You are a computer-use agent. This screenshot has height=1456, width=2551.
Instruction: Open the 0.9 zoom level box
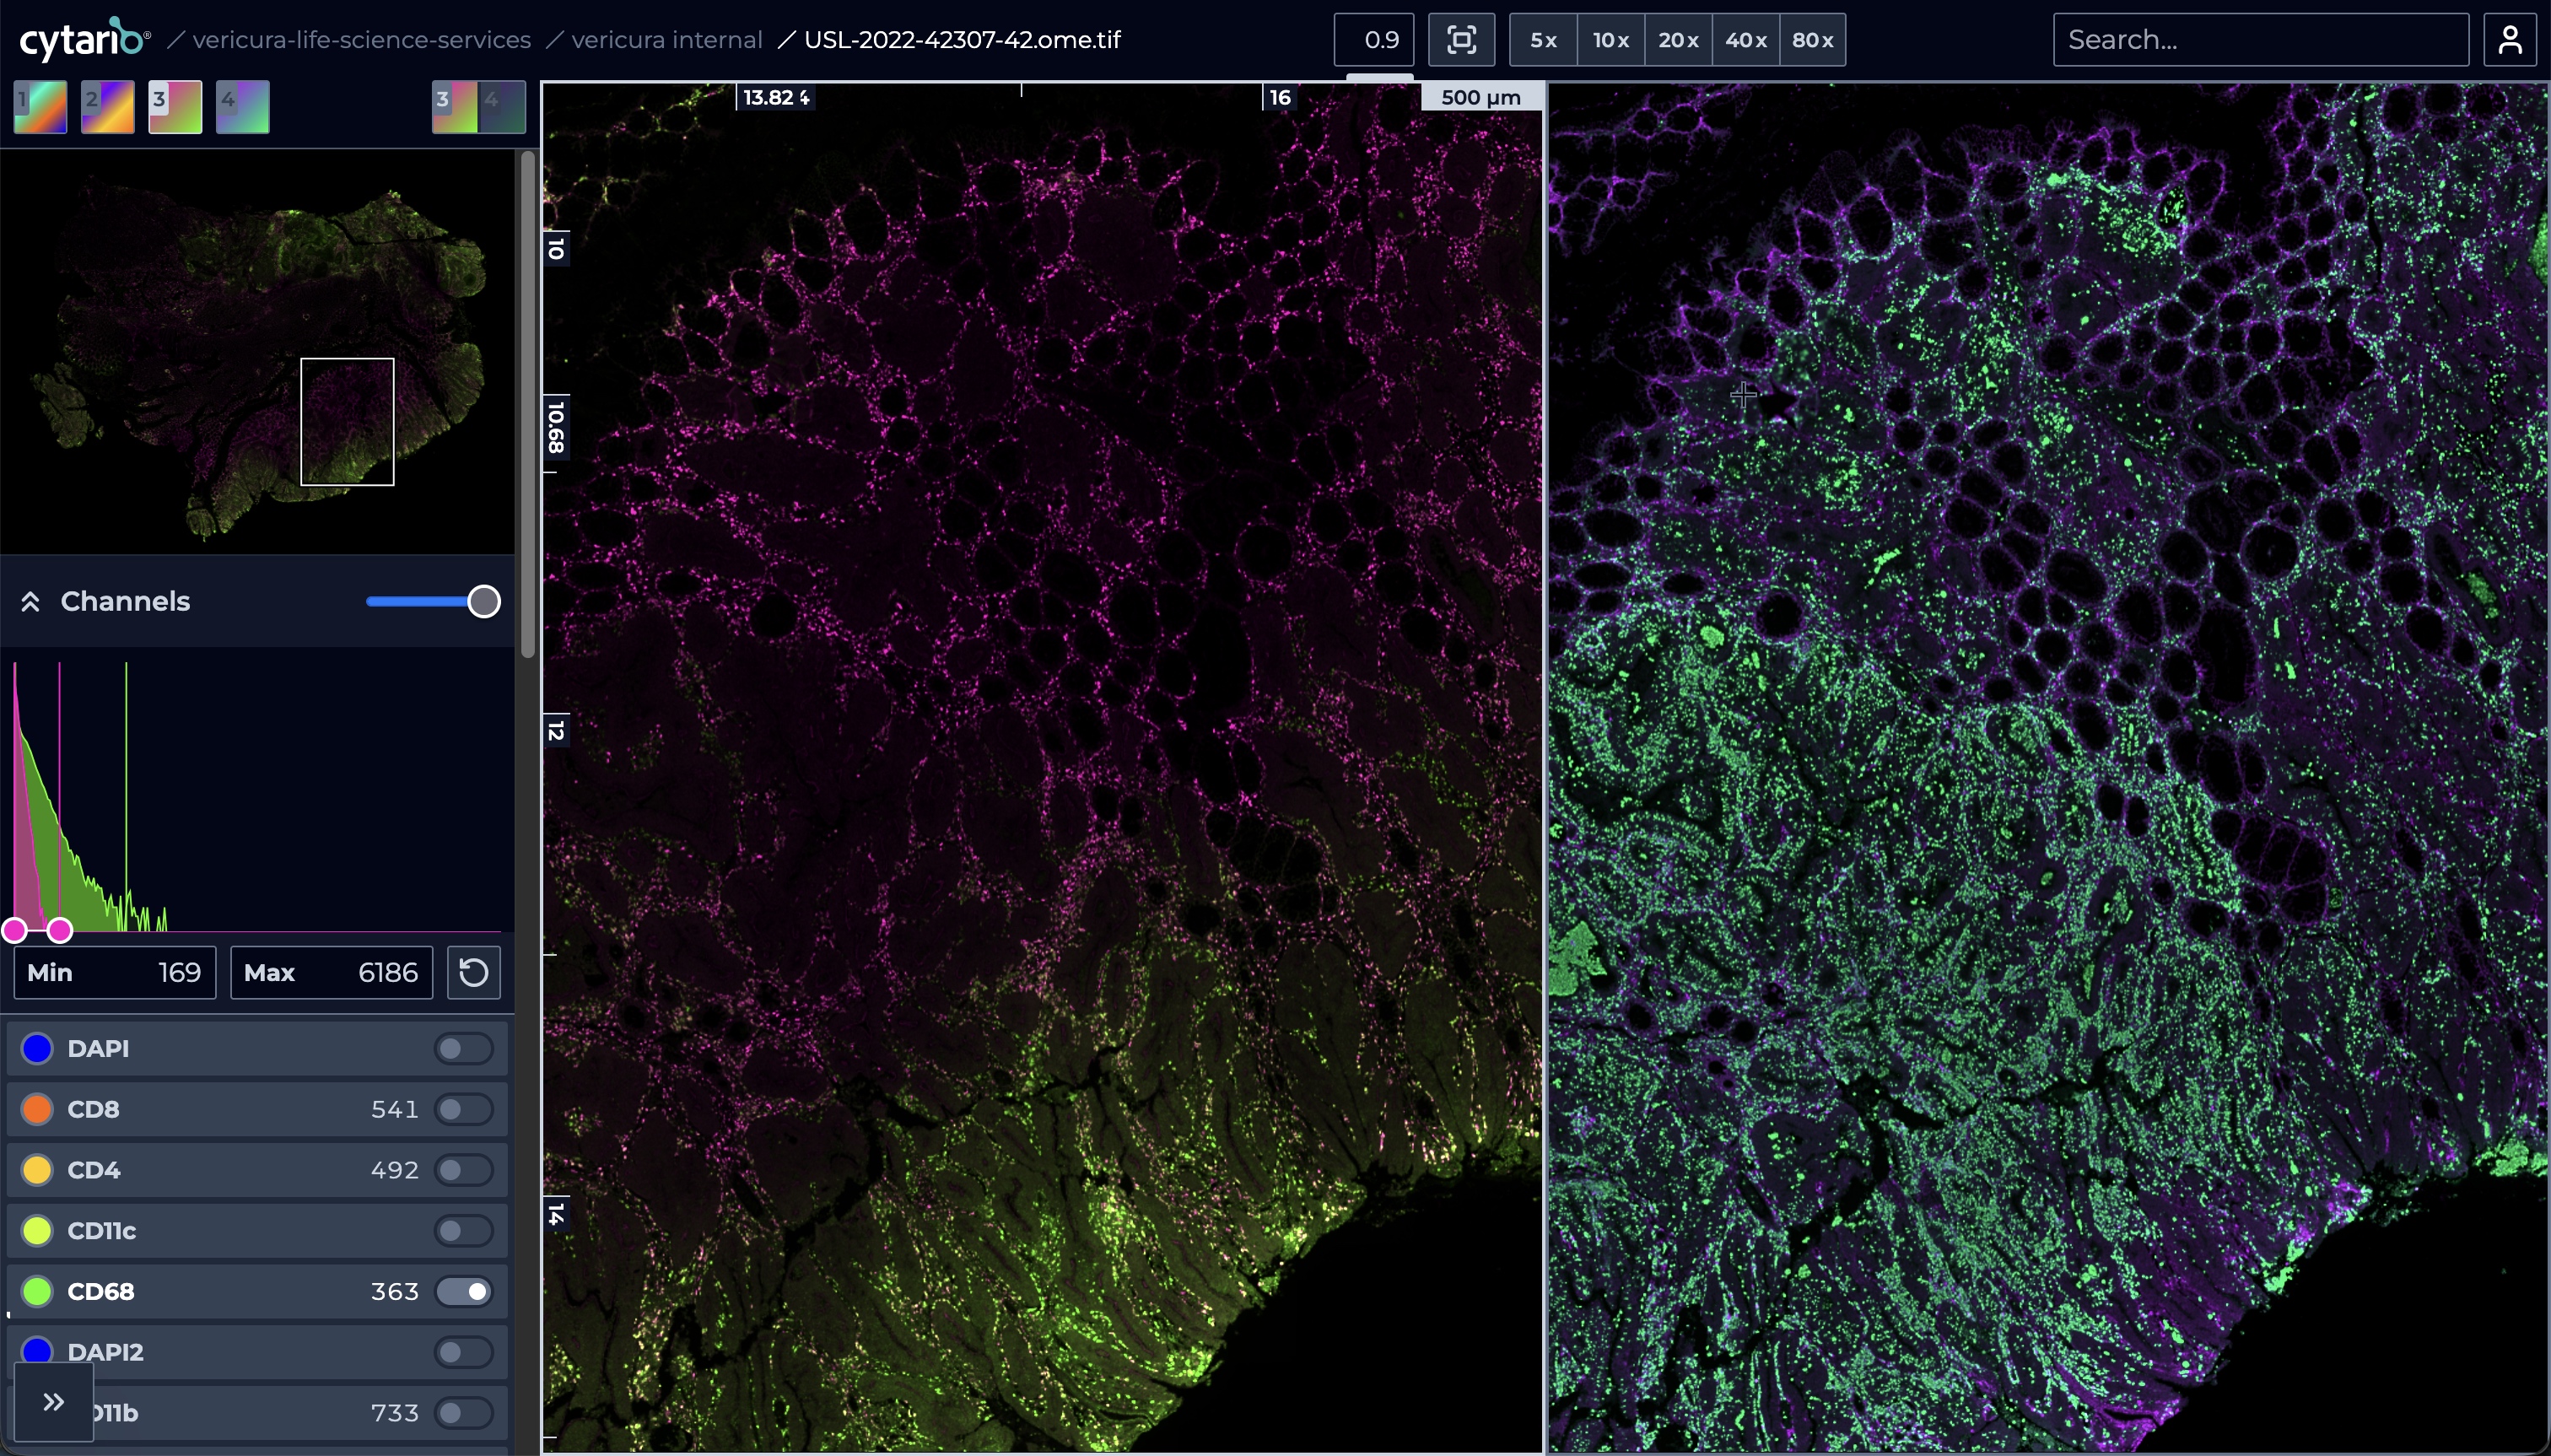coord(1373,40)
